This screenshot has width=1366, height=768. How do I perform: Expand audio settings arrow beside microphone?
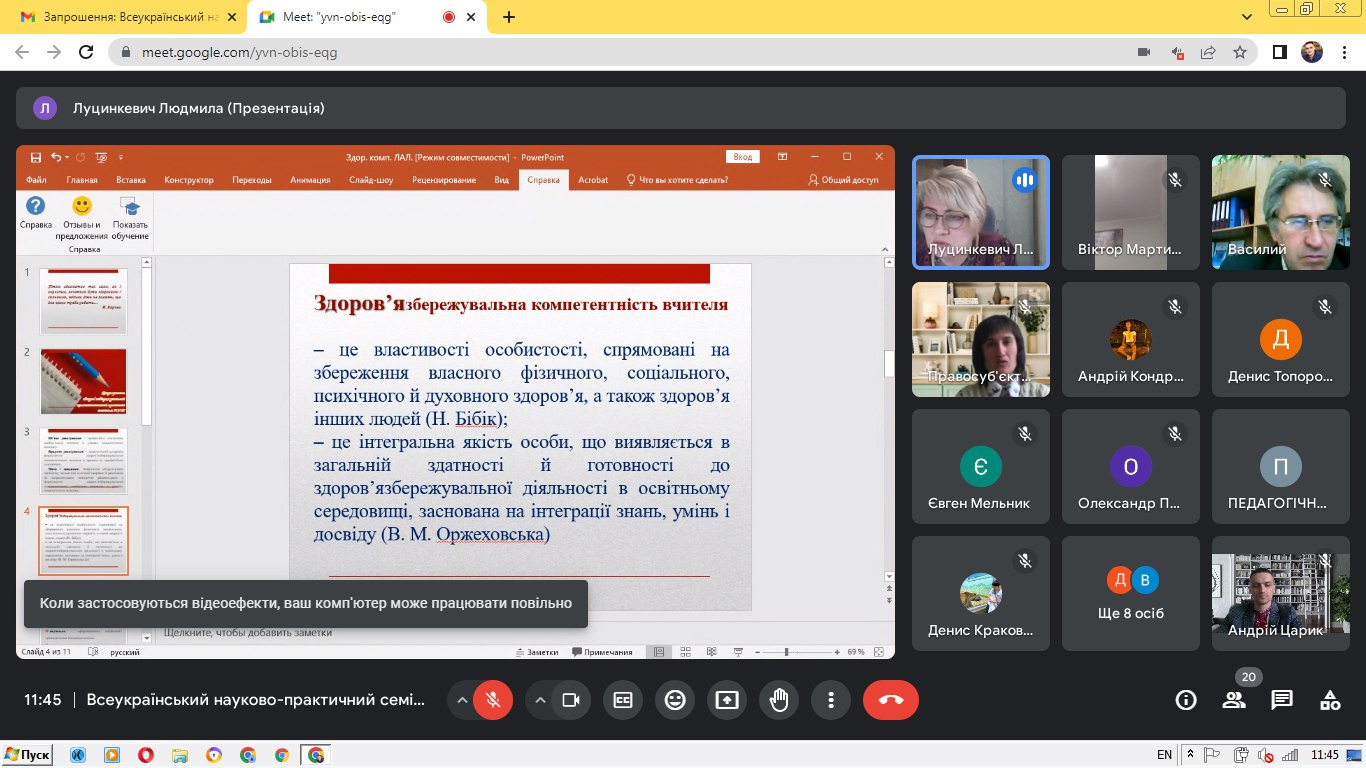462,700
